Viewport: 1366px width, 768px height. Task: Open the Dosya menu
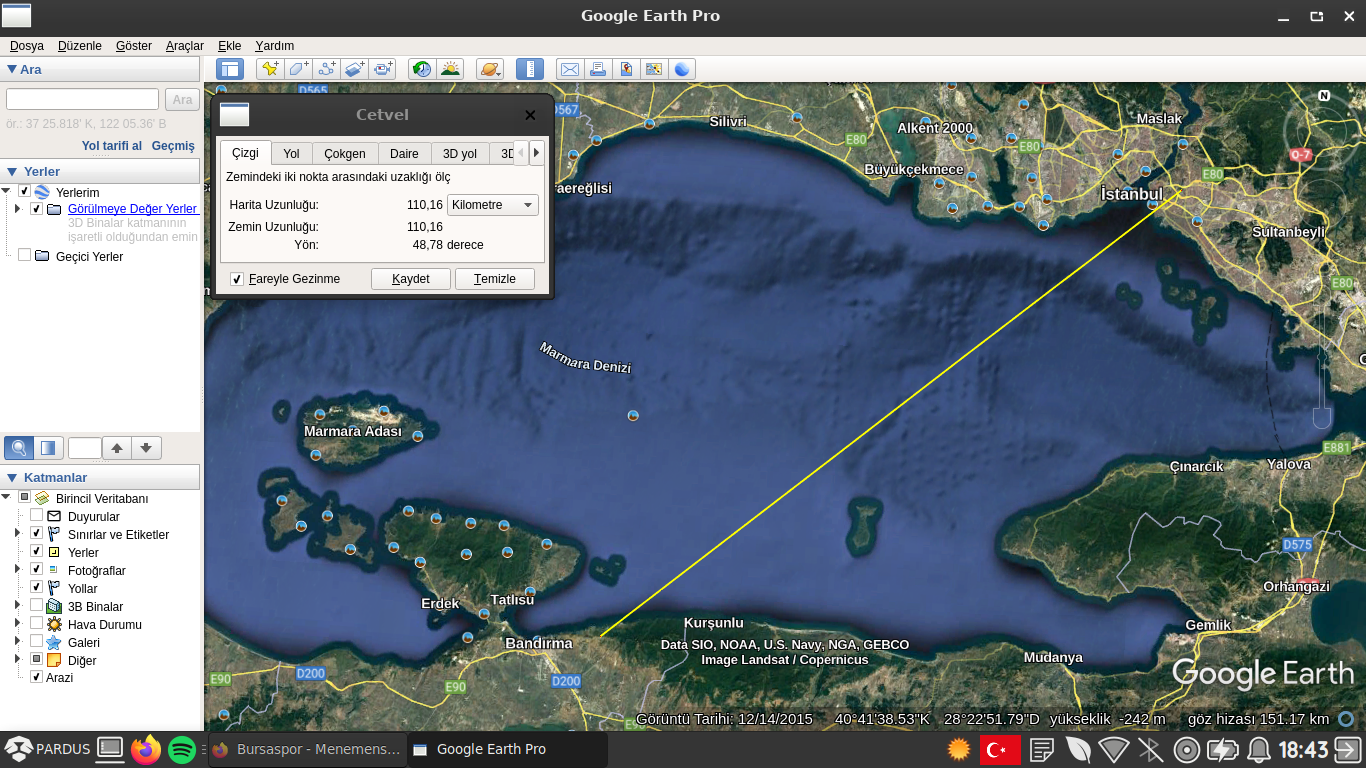coord(27,46)
